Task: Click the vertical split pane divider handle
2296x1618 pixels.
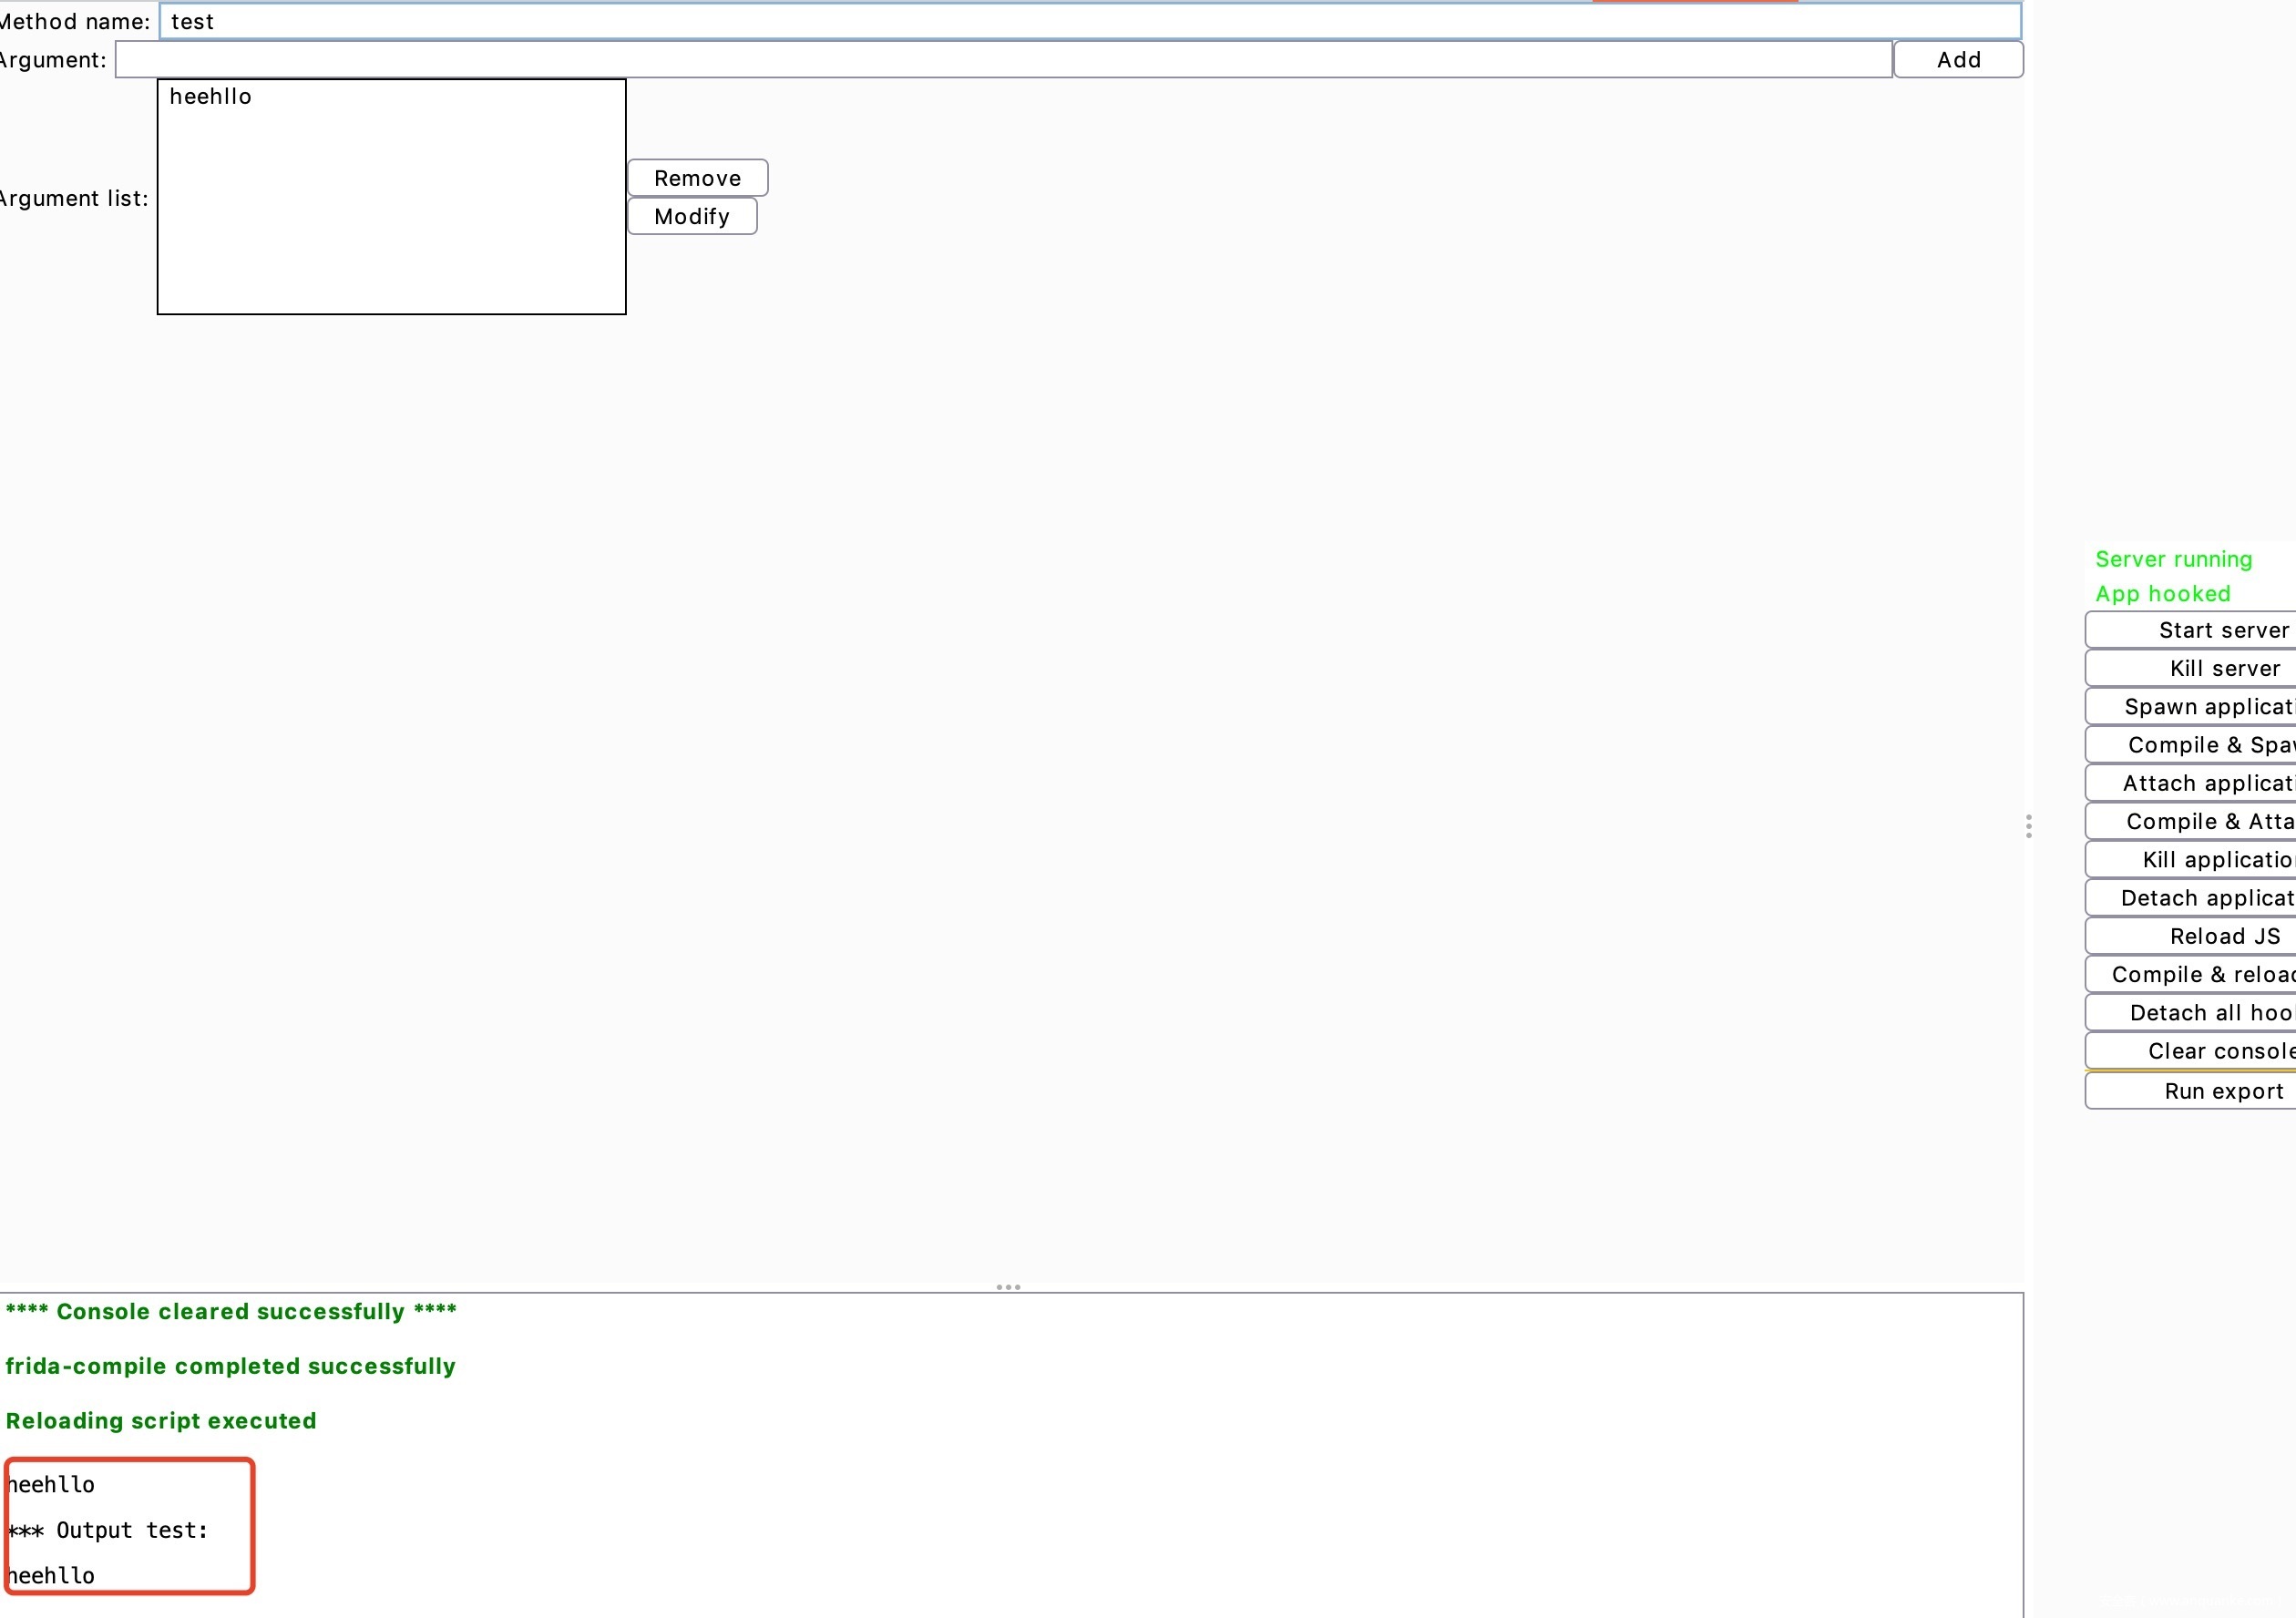Action: pyautogui.click(x=2028, y=826)
